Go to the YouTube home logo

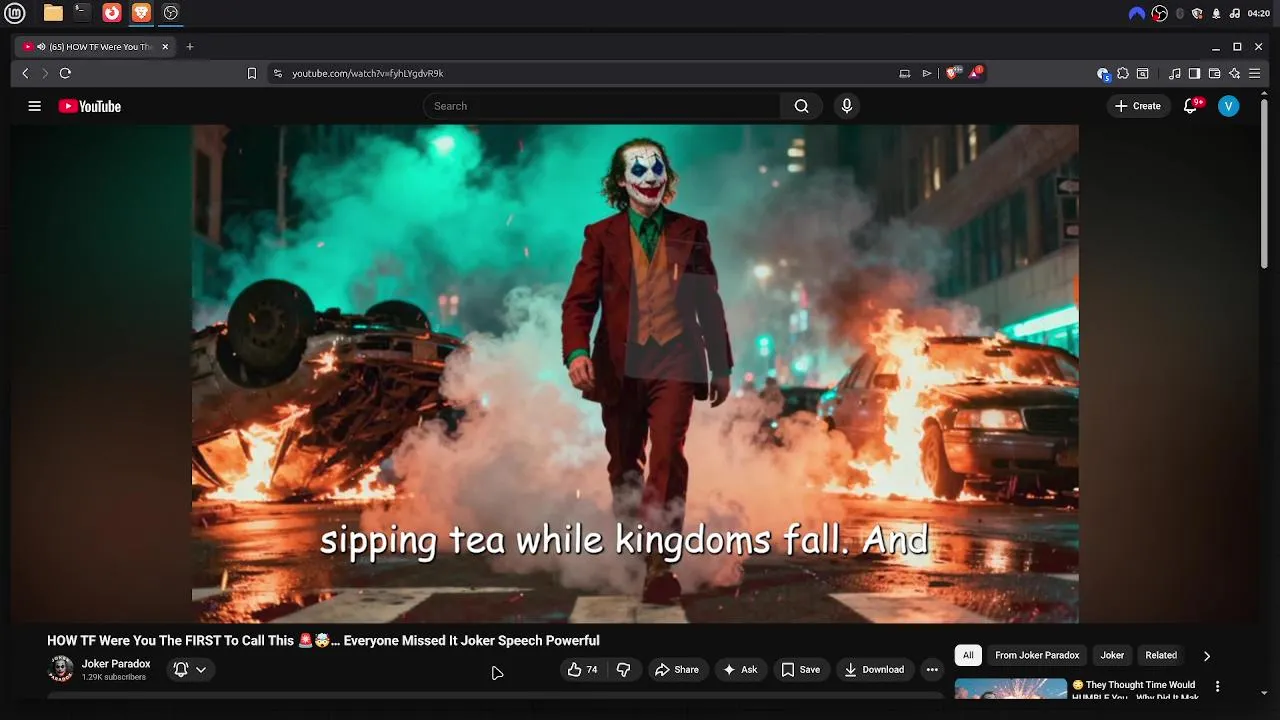(89, 106)
